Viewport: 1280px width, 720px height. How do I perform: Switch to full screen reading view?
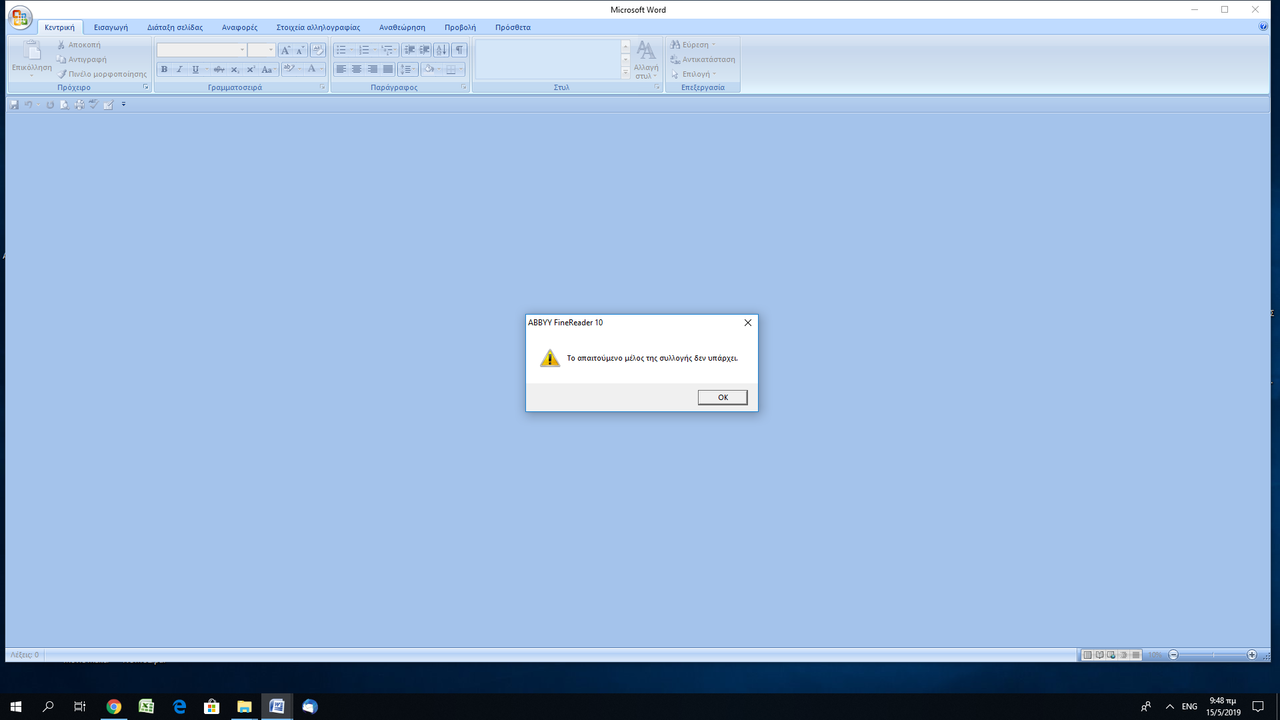click(1099, 655)
